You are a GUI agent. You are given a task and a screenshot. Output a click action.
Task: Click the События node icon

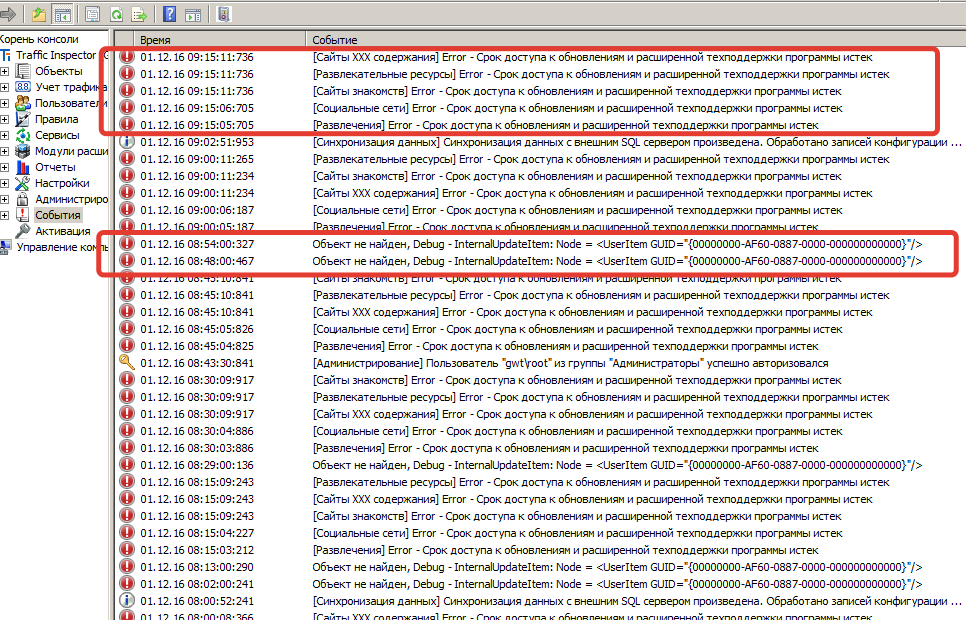(x=23, y=215)
